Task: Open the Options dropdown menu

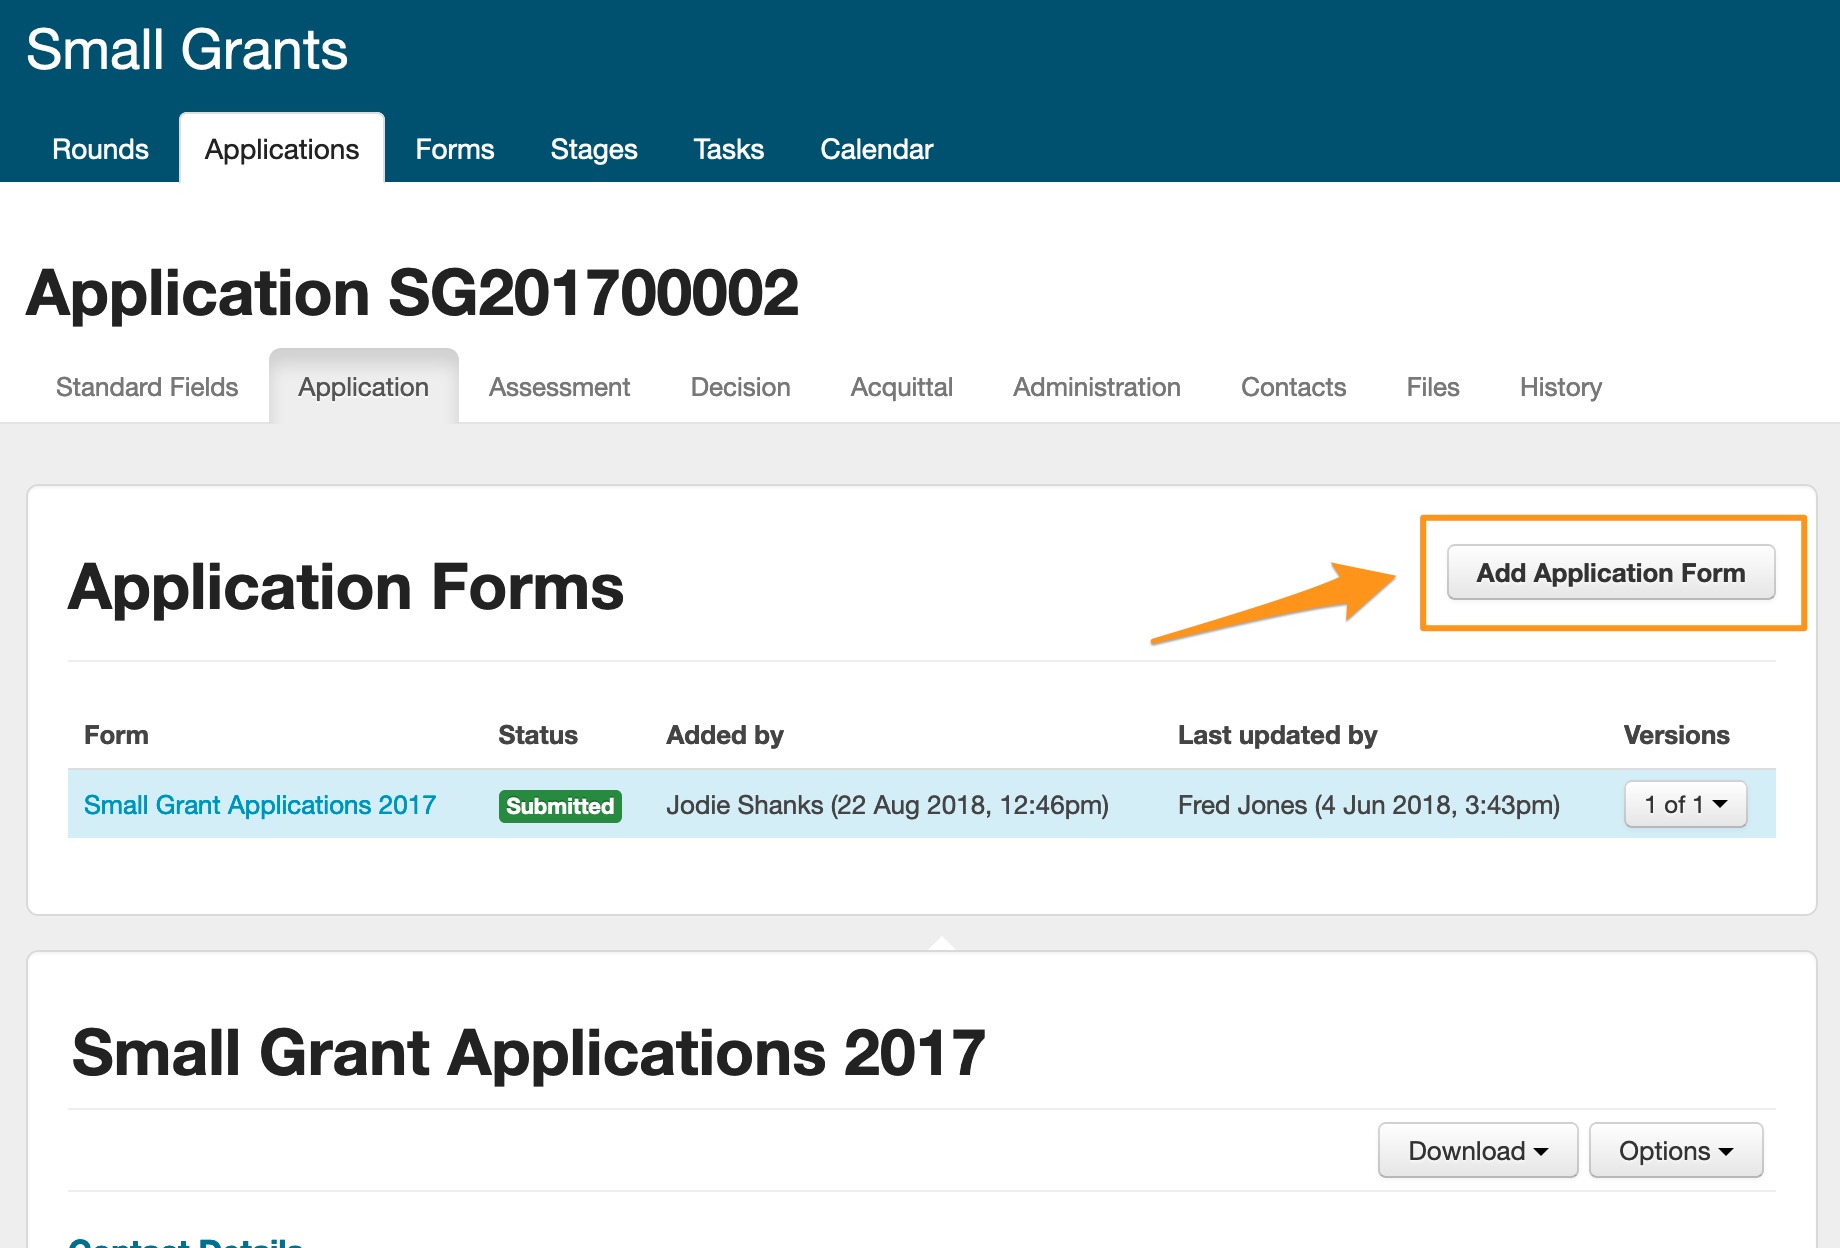Action: [x=1675, y=1151]
